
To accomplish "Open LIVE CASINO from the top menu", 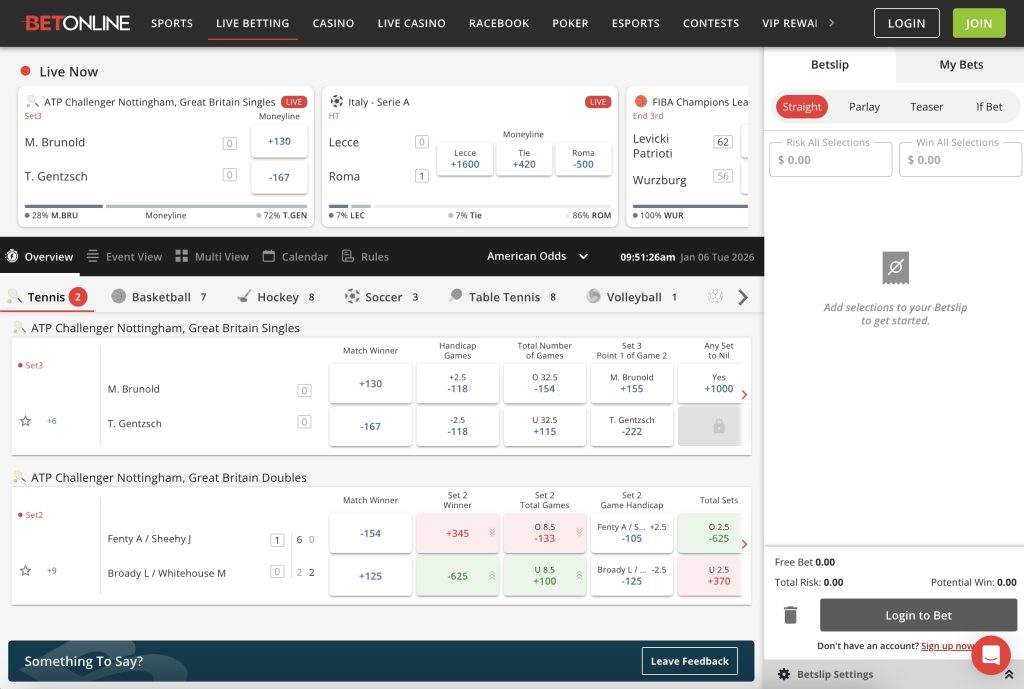I will (x=411, y=23).
